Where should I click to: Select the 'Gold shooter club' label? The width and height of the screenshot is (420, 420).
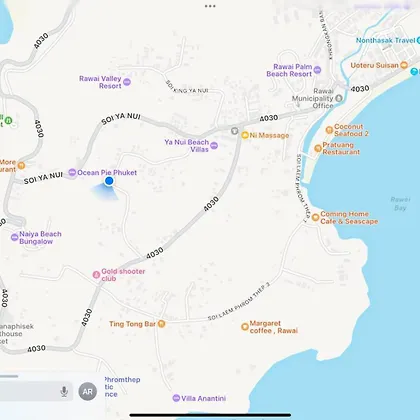123,275
